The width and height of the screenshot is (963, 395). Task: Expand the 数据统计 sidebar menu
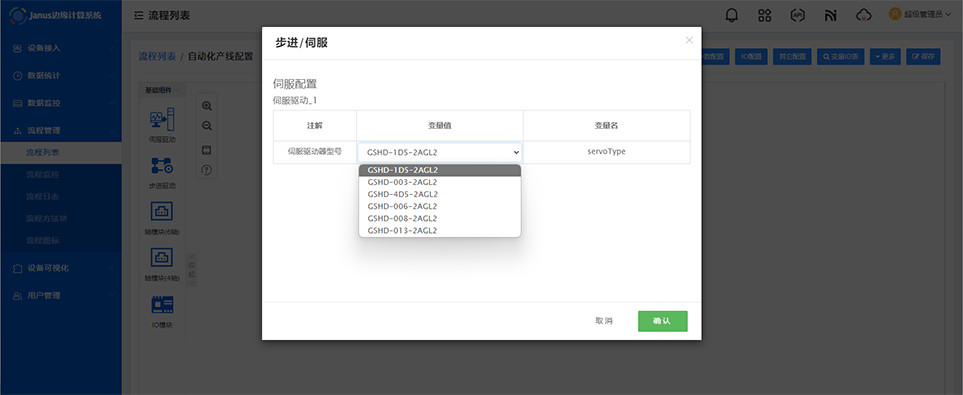coord(61,76)
